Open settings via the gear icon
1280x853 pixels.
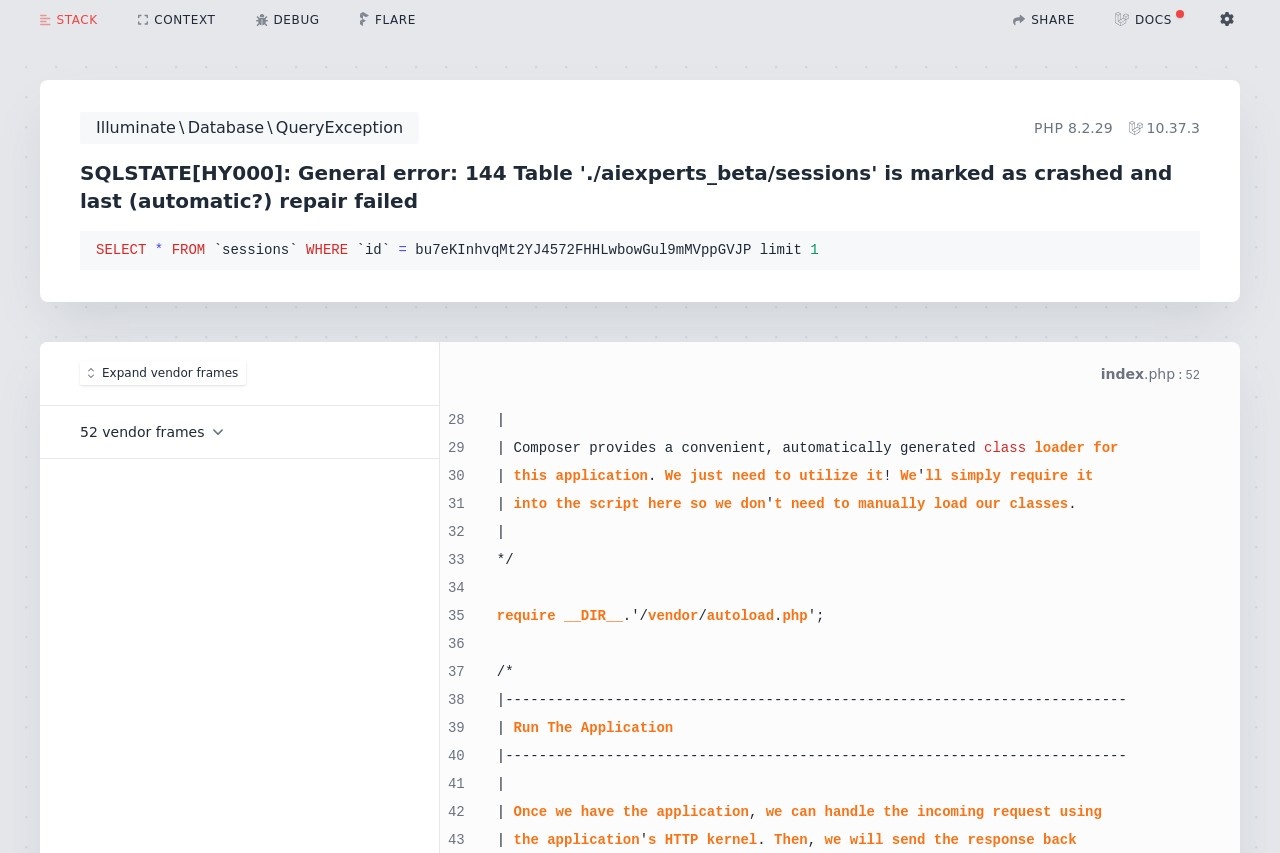1227,19
